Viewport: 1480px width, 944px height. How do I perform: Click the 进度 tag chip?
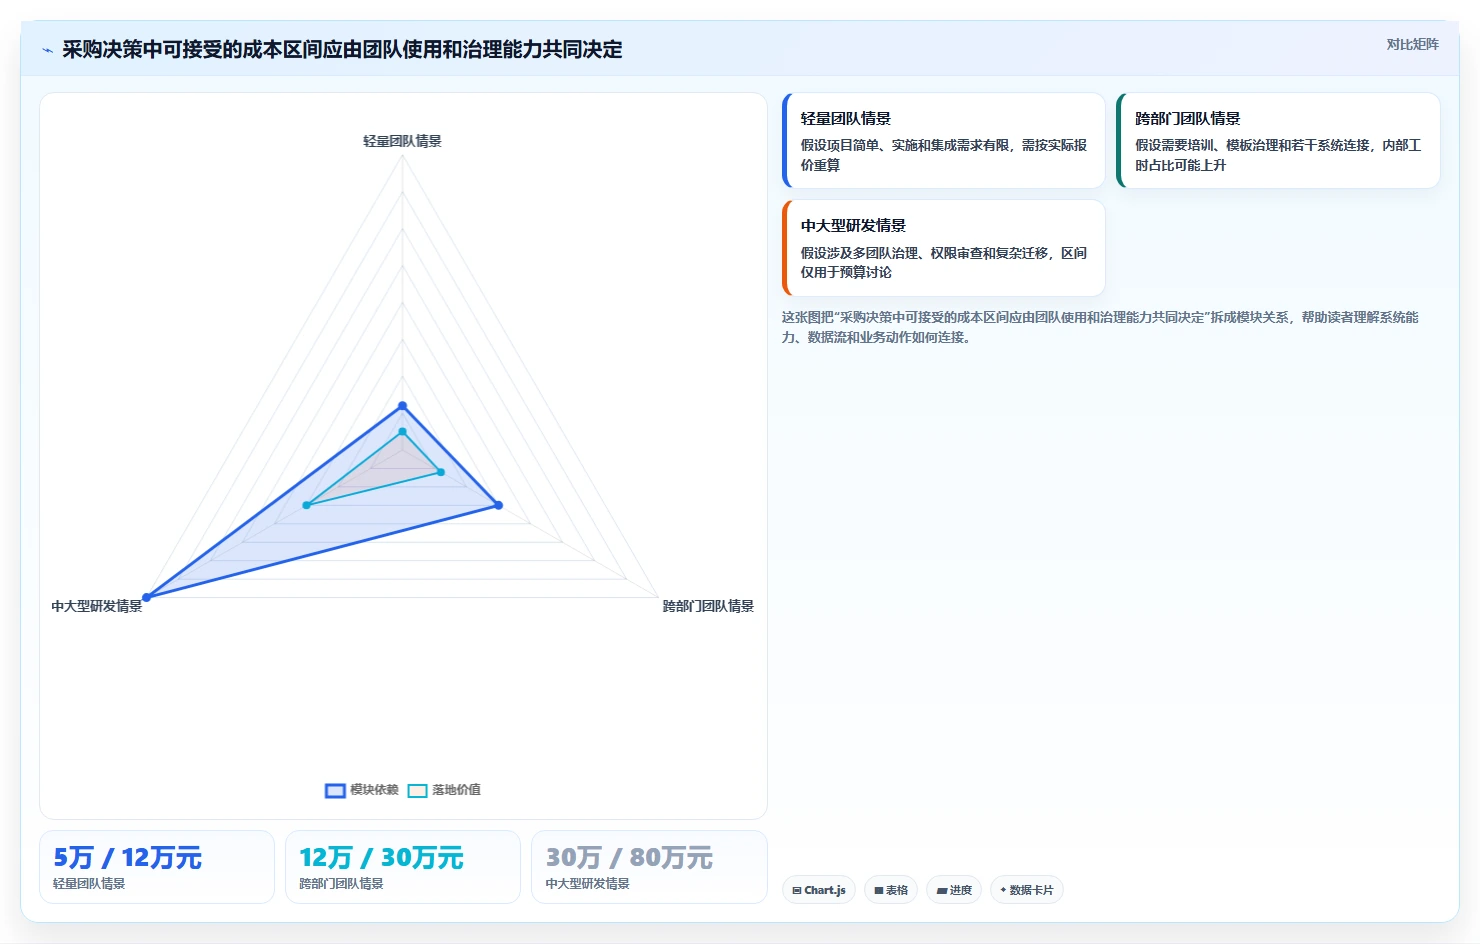(954, 890)
